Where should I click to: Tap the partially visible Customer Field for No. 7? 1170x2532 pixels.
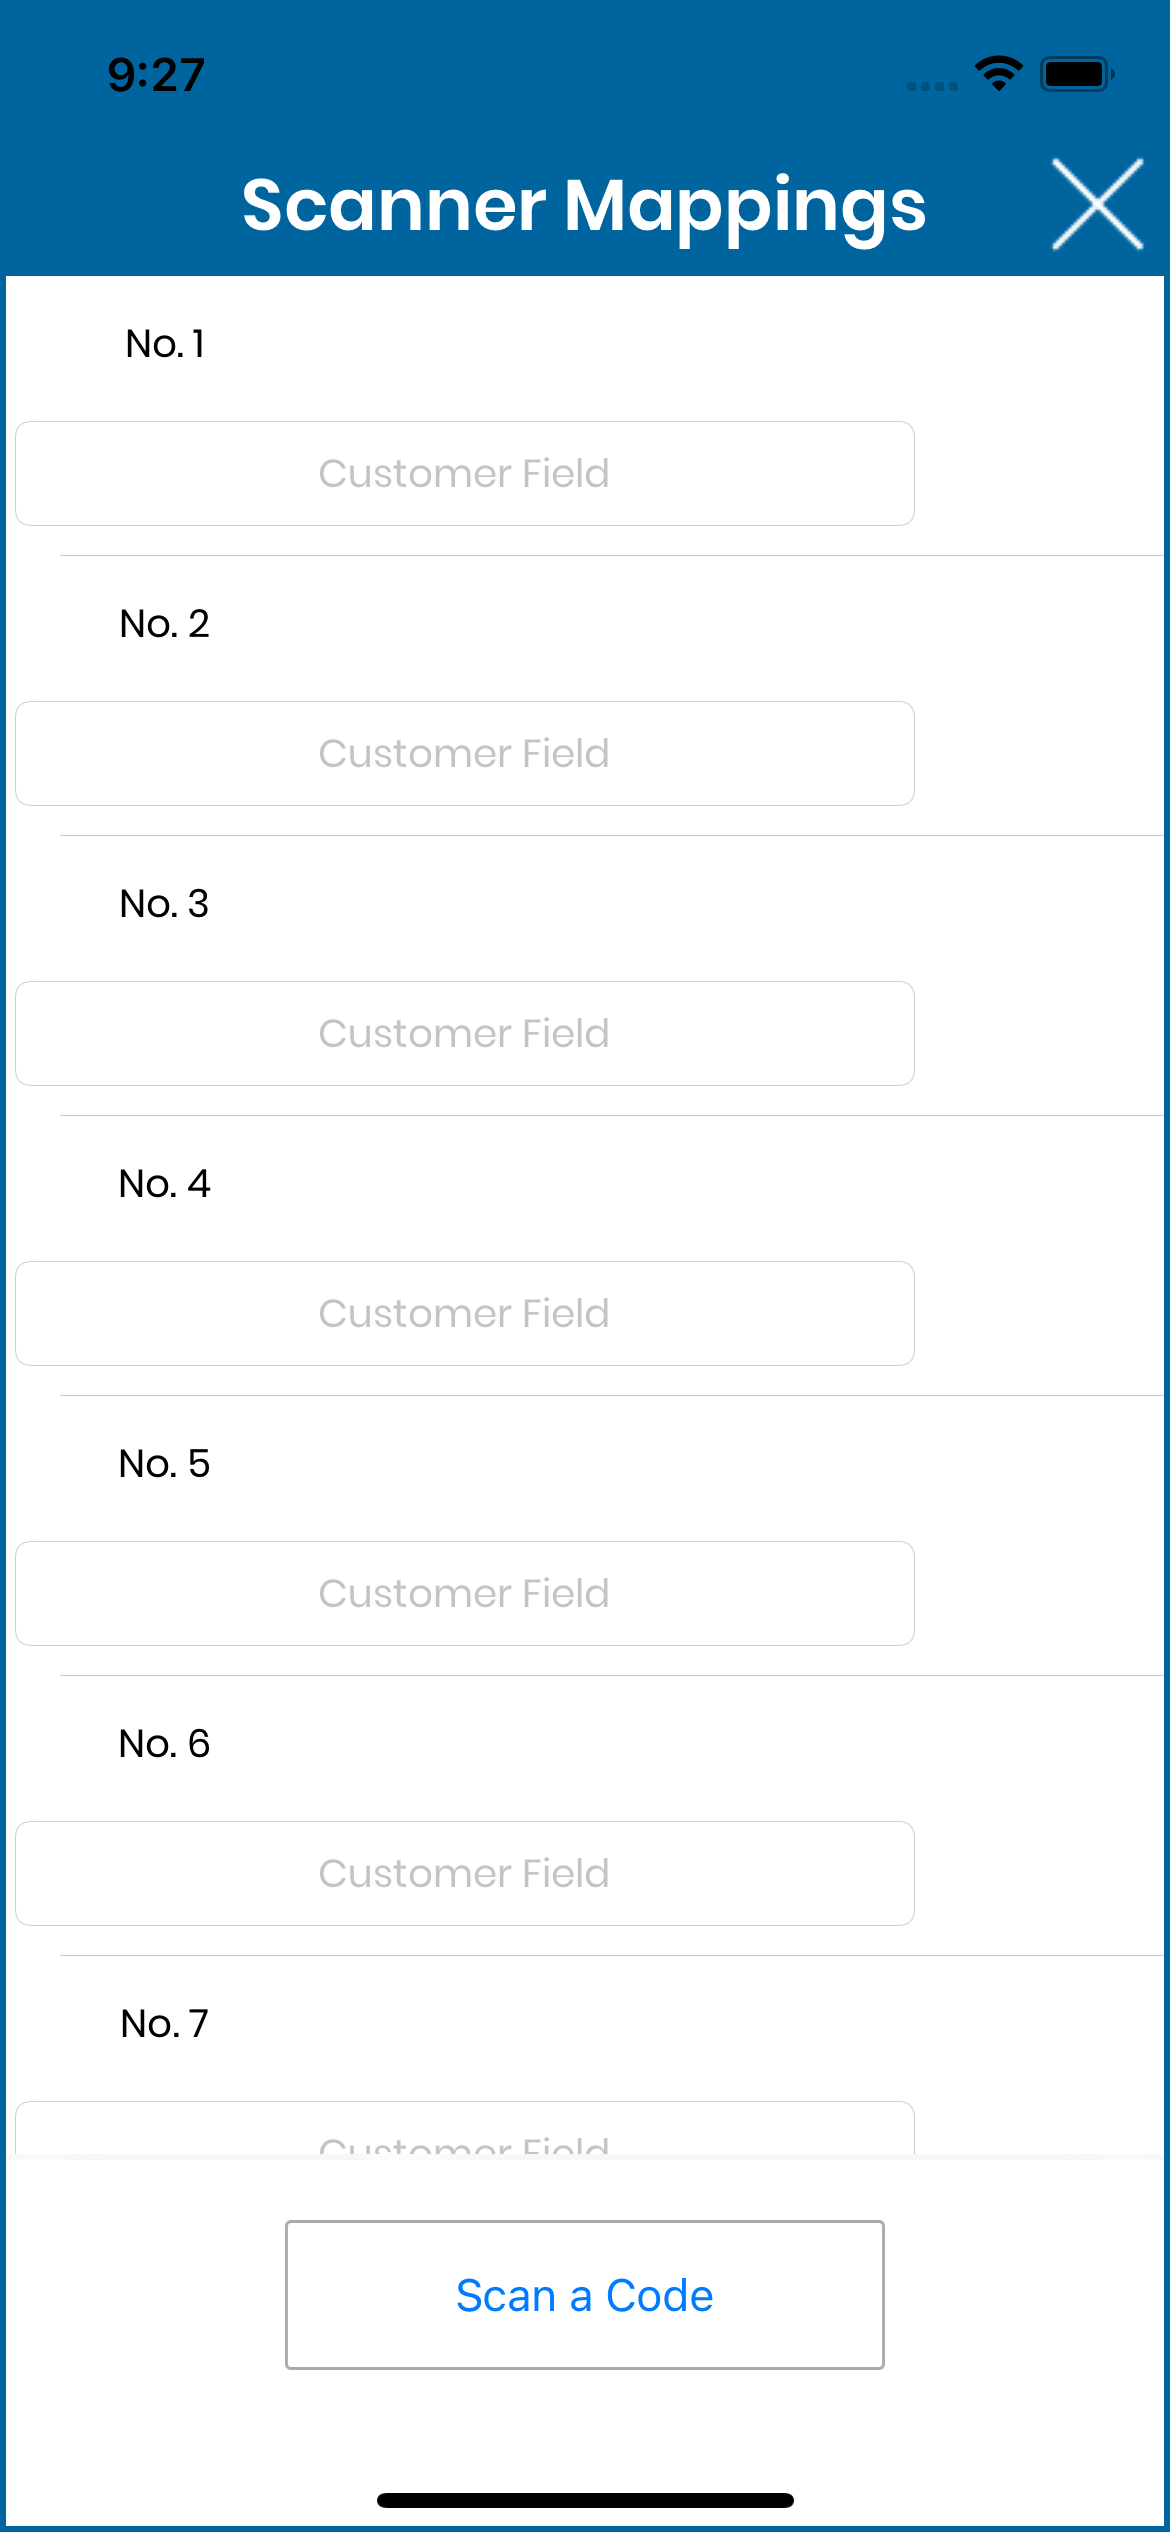click(465, 2128)
